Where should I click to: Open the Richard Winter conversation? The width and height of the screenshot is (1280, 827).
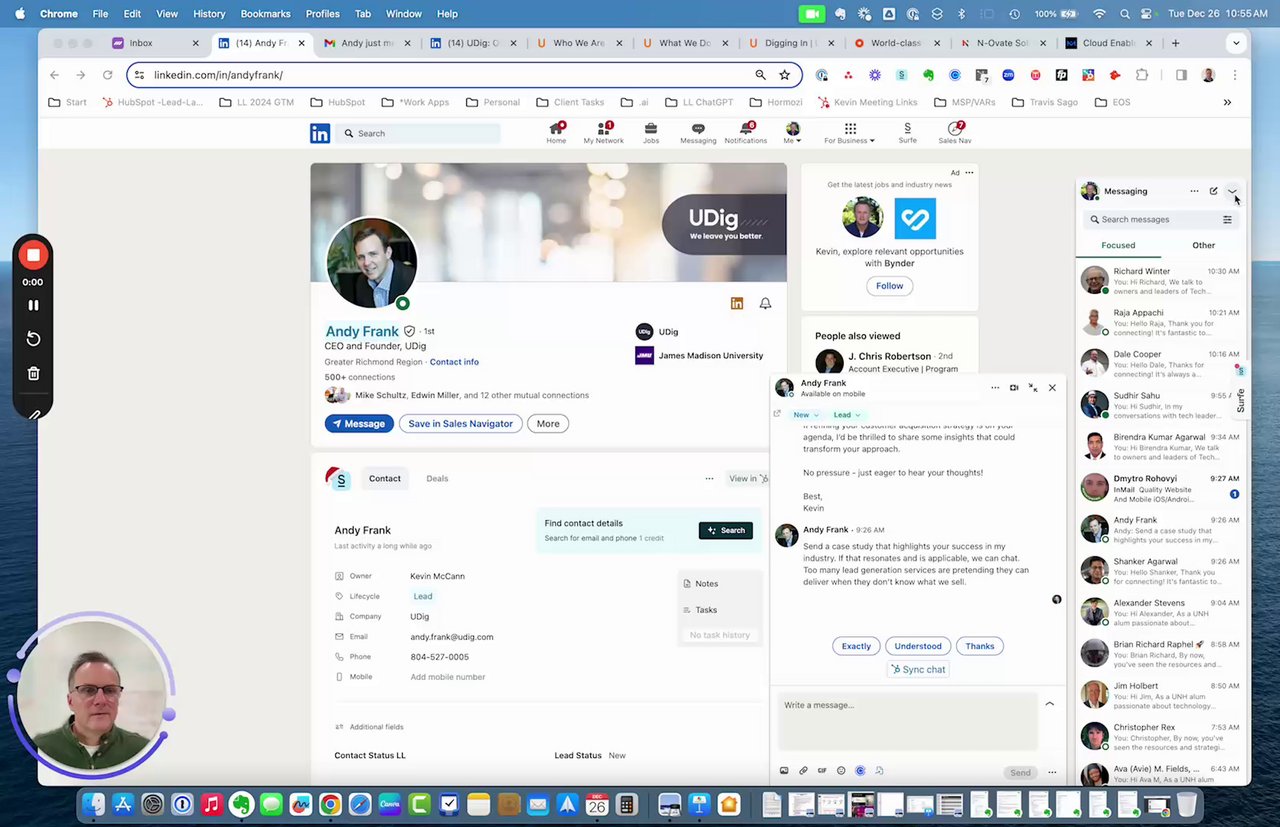1160,281
